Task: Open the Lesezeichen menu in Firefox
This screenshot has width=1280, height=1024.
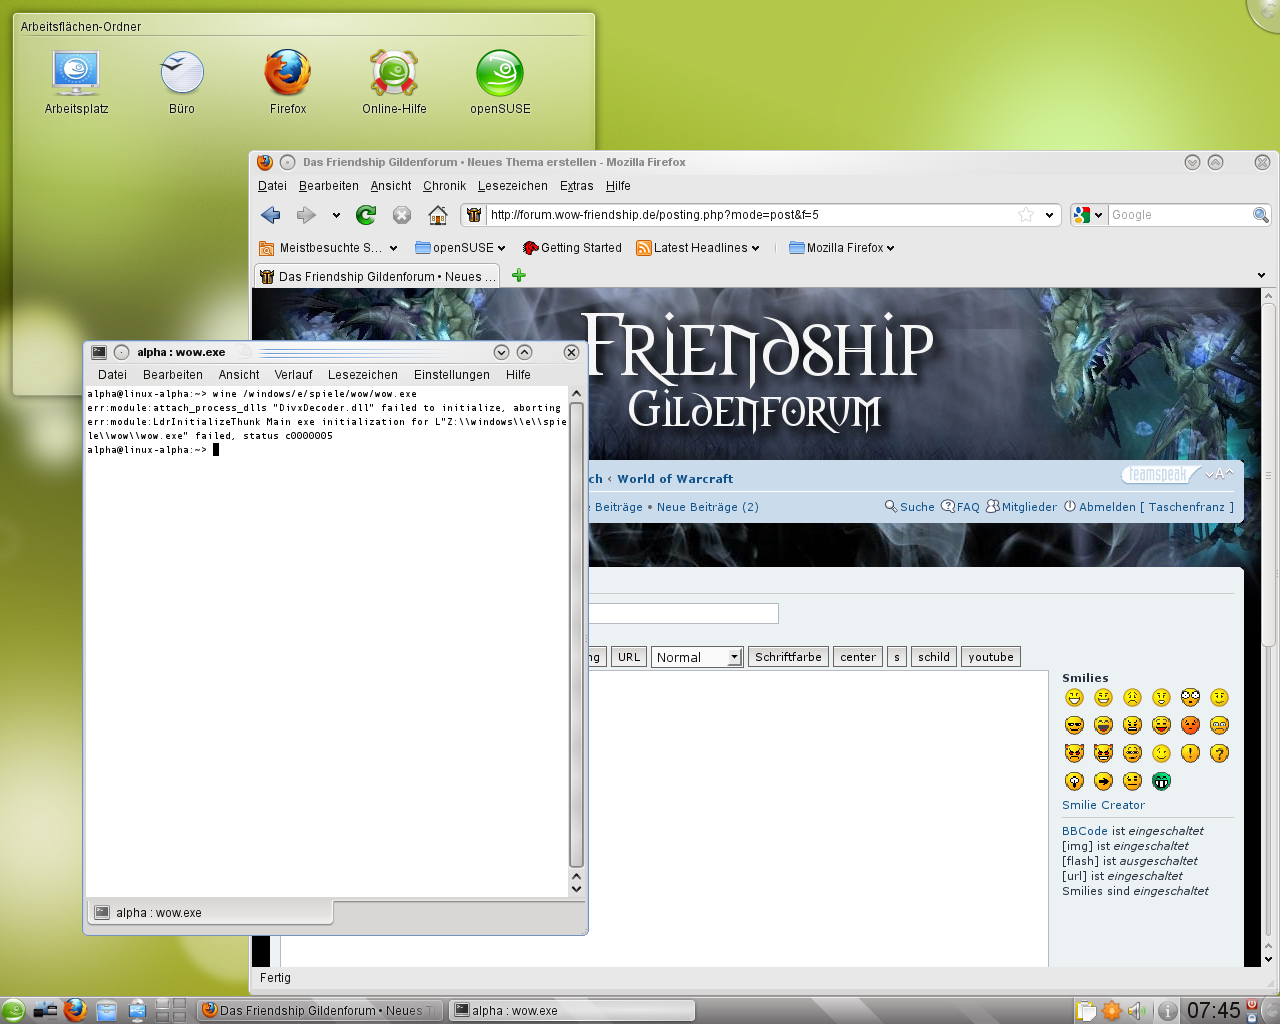Action: [x=512, y=186]
